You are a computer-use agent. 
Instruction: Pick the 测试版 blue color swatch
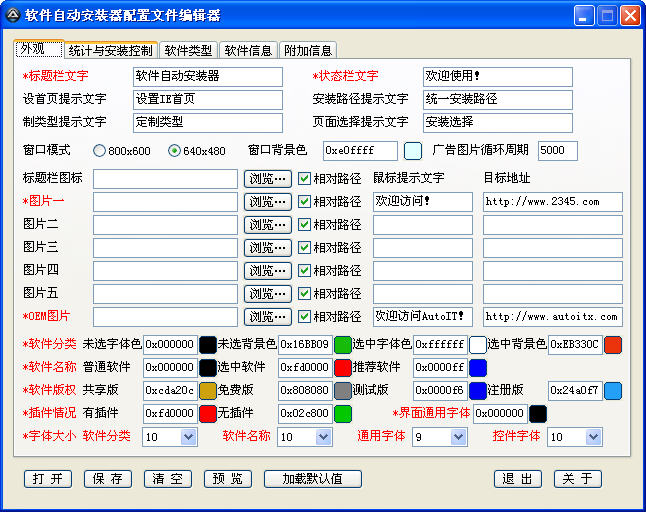tap(478, 391)
